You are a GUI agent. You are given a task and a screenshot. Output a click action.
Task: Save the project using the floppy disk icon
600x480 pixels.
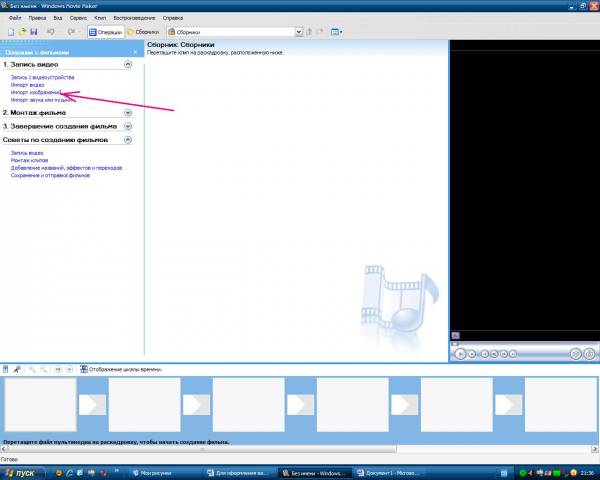point(34,32)
